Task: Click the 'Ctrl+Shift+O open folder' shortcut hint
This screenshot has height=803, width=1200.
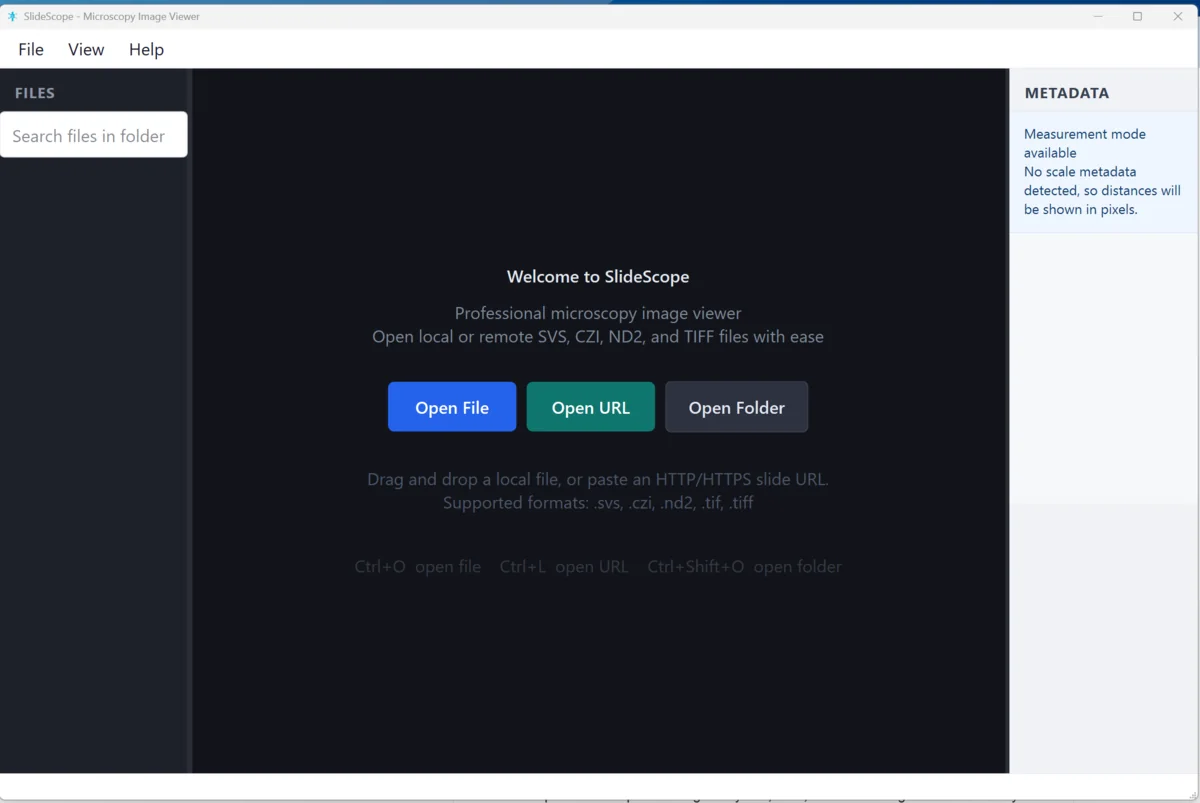Action: tap(745, 567)
